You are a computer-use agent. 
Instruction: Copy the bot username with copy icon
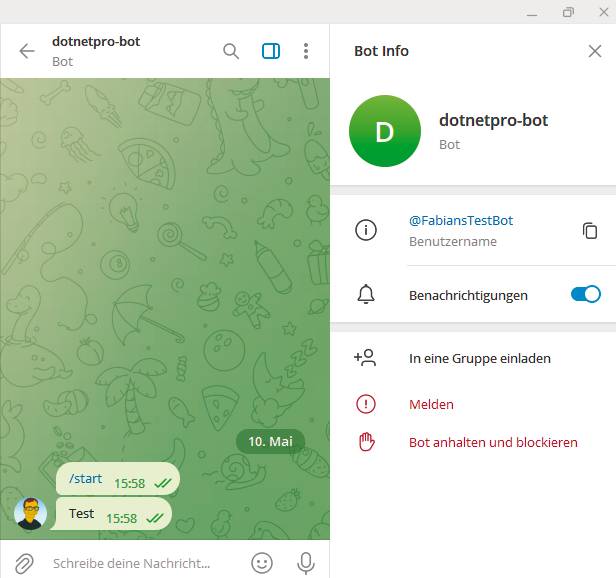point(590,231)
